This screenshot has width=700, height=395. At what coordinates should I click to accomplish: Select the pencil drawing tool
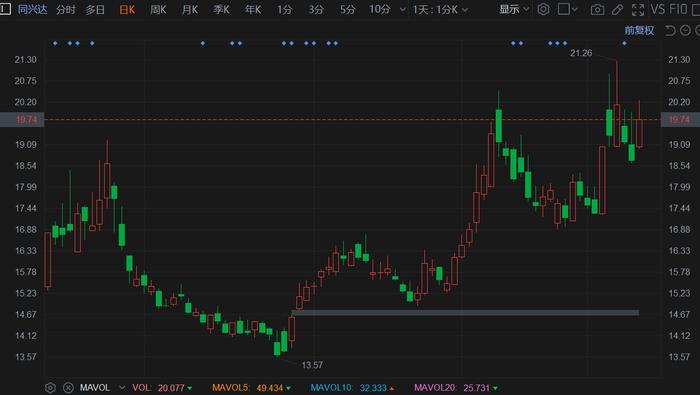tap(618, 9)
